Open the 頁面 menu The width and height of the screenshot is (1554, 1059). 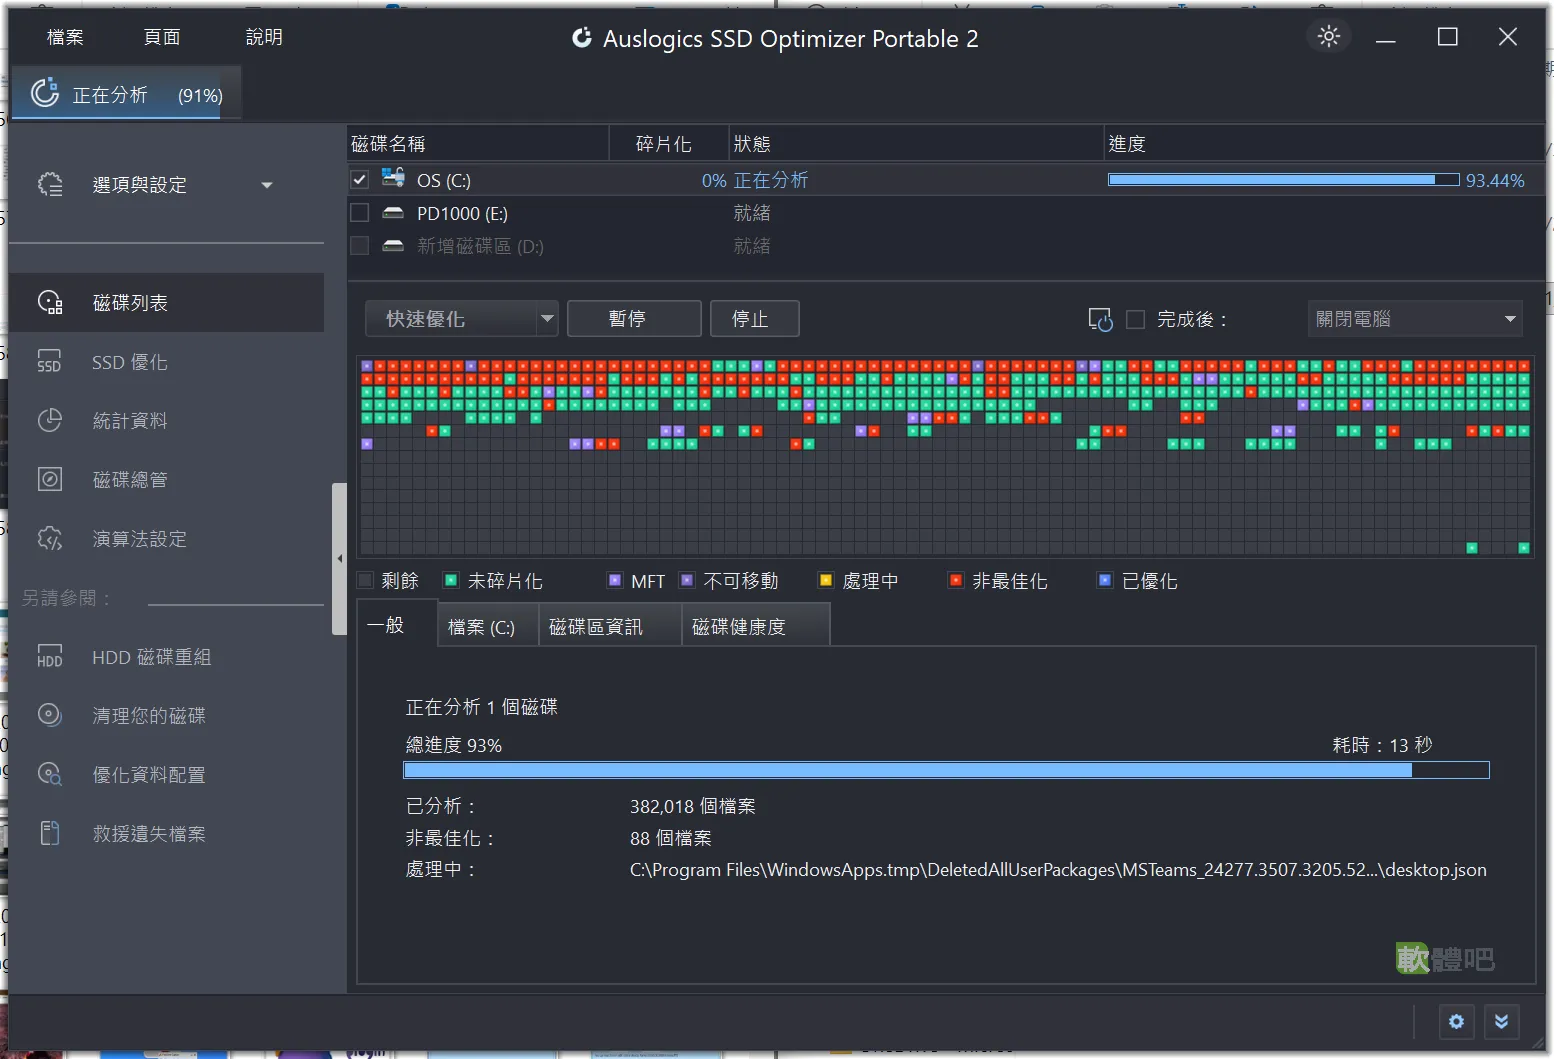[162, 37]
